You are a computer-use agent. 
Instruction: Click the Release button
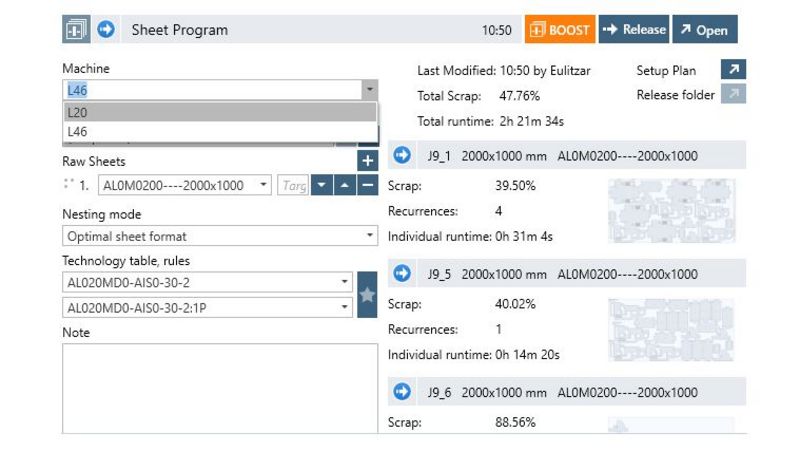pyautogui.click(x=634, y=30)
